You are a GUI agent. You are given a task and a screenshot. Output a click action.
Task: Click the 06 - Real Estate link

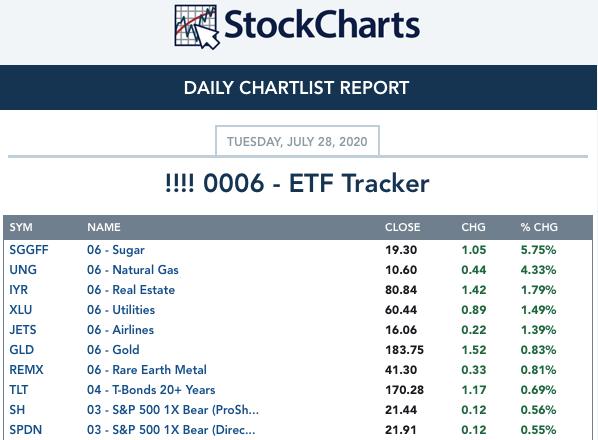[131, 290]
